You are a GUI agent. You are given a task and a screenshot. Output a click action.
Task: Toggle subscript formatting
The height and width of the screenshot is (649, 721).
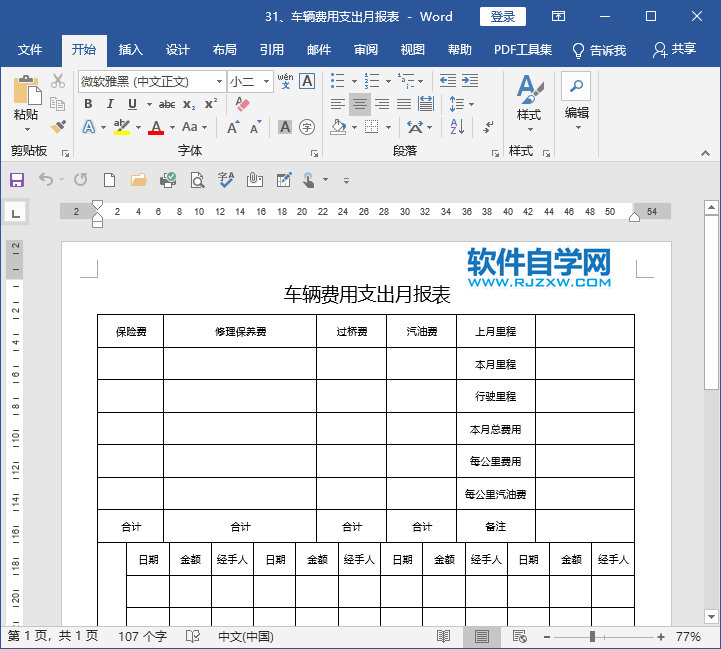tap(189, 104)
